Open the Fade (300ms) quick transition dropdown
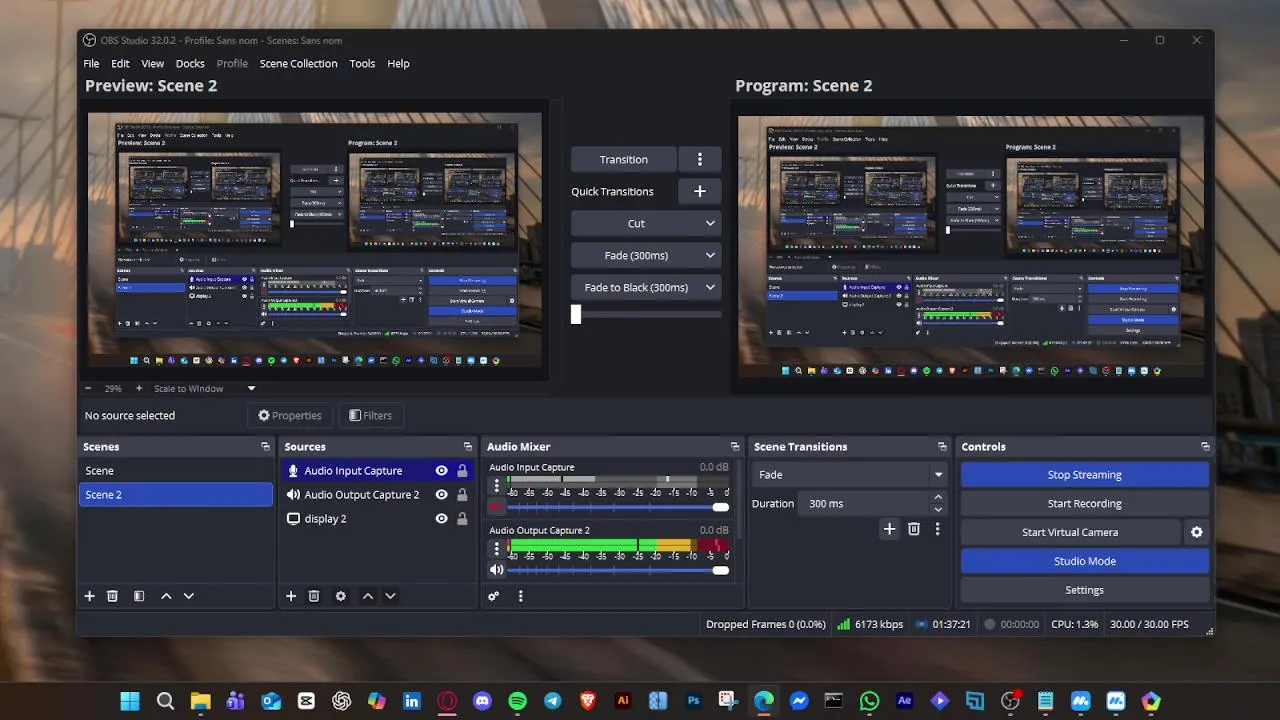This screenshot has height=720, width=1280. pos(645,255)
